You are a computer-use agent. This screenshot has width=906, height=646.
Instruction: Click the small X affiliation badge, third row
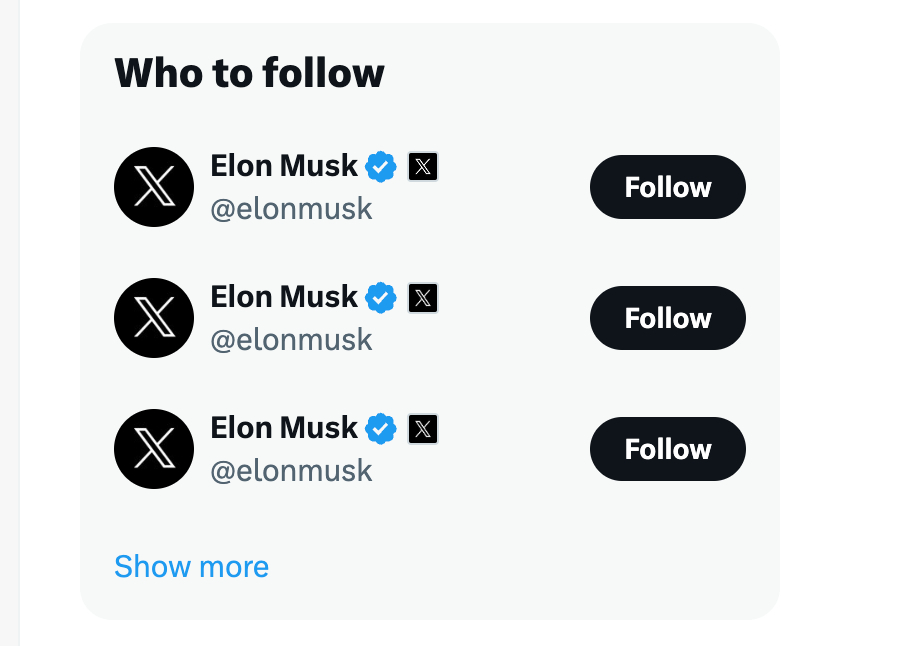click(423, 429)
